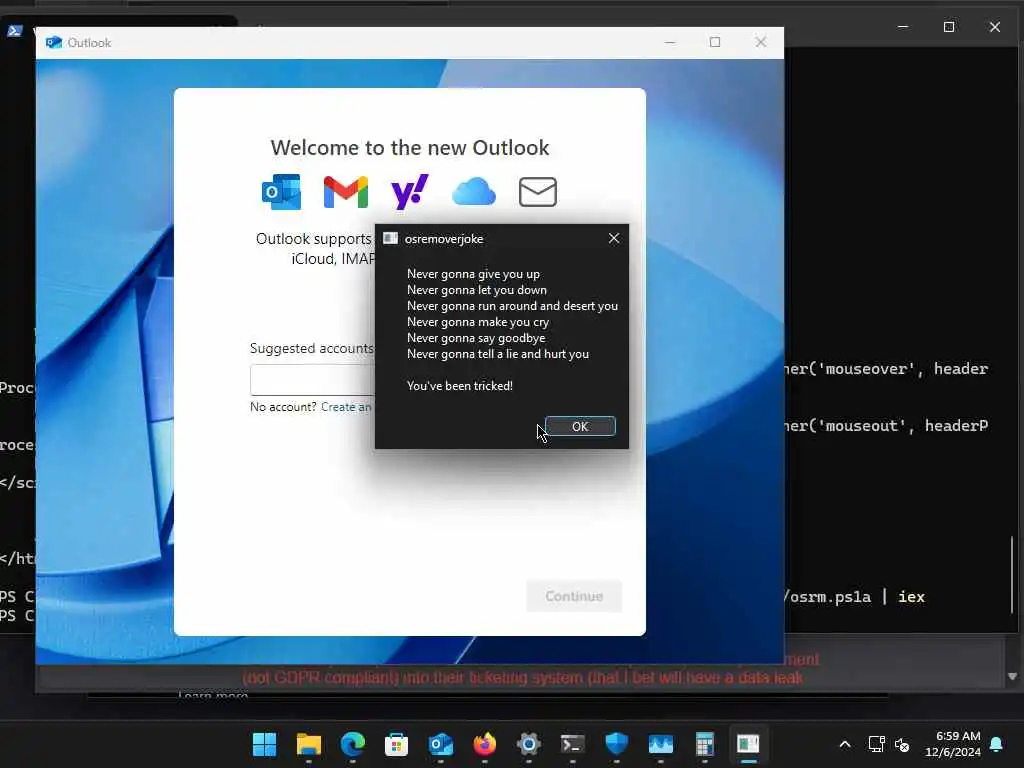Open File Explorer from taskbar
The width and height of the screenshot is (1024, 768).
point(309,744)
